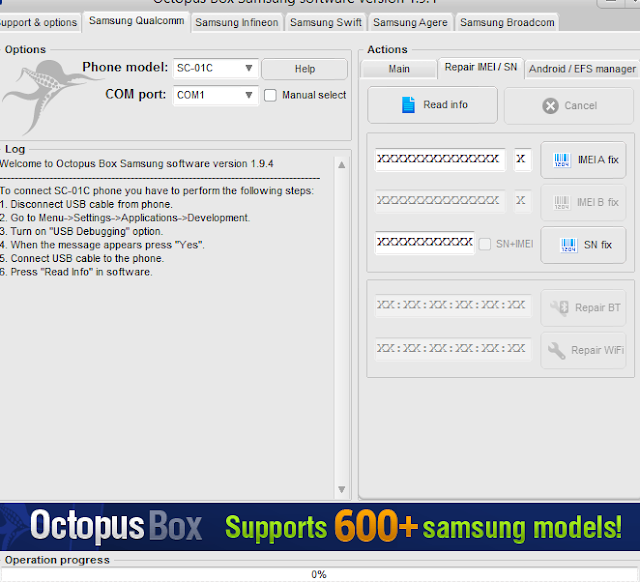The height and width of the screenshot is (582, 640).
Task: Click the Repair WiFi button label
Action: pyautogui.click(x=598, y=351)
